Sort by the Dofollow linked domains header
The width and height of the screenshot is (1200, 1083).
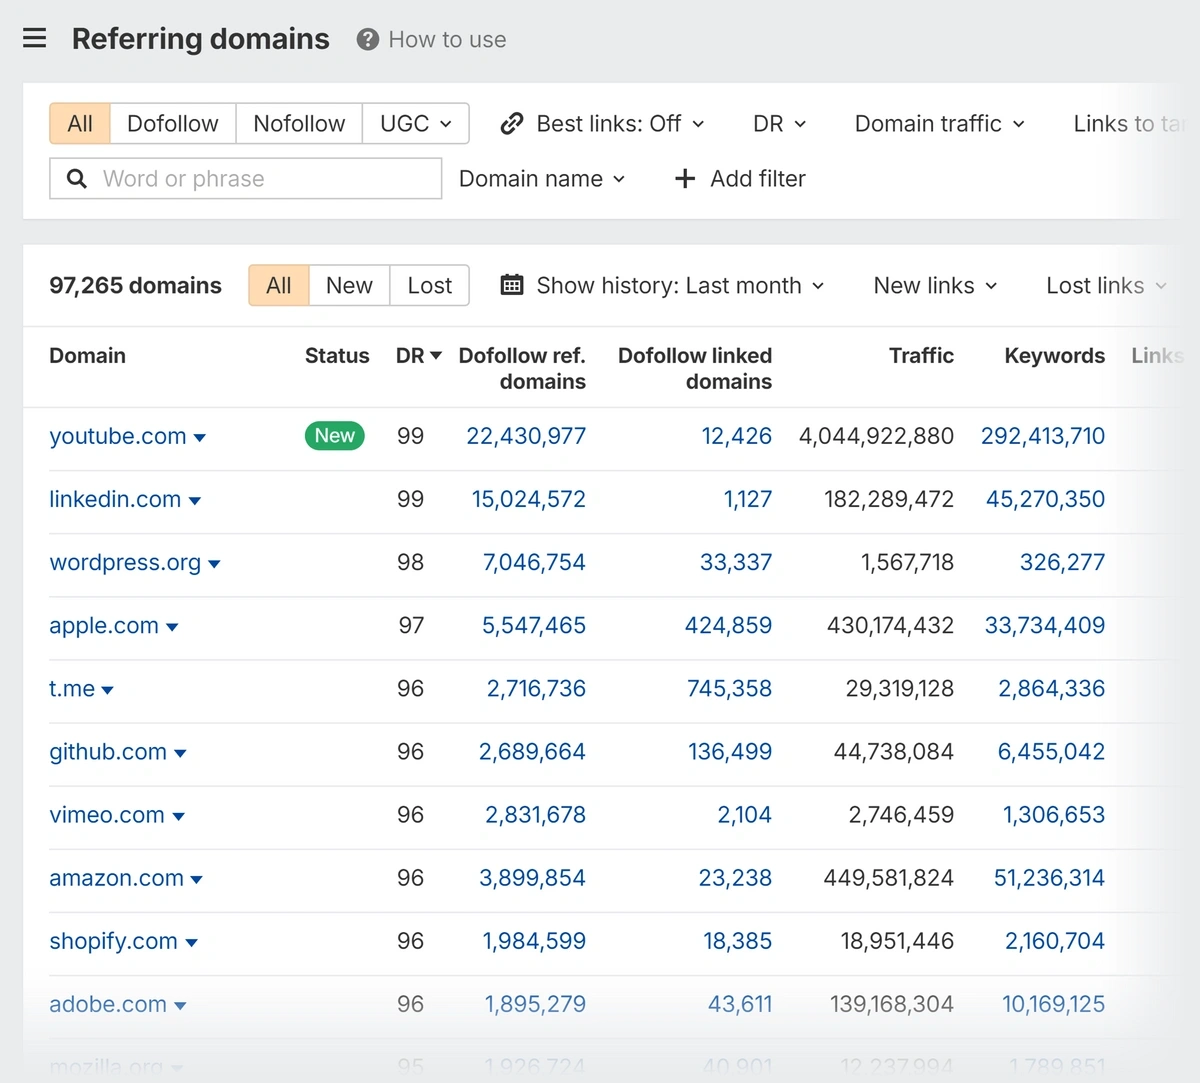(x=695, y=368)
